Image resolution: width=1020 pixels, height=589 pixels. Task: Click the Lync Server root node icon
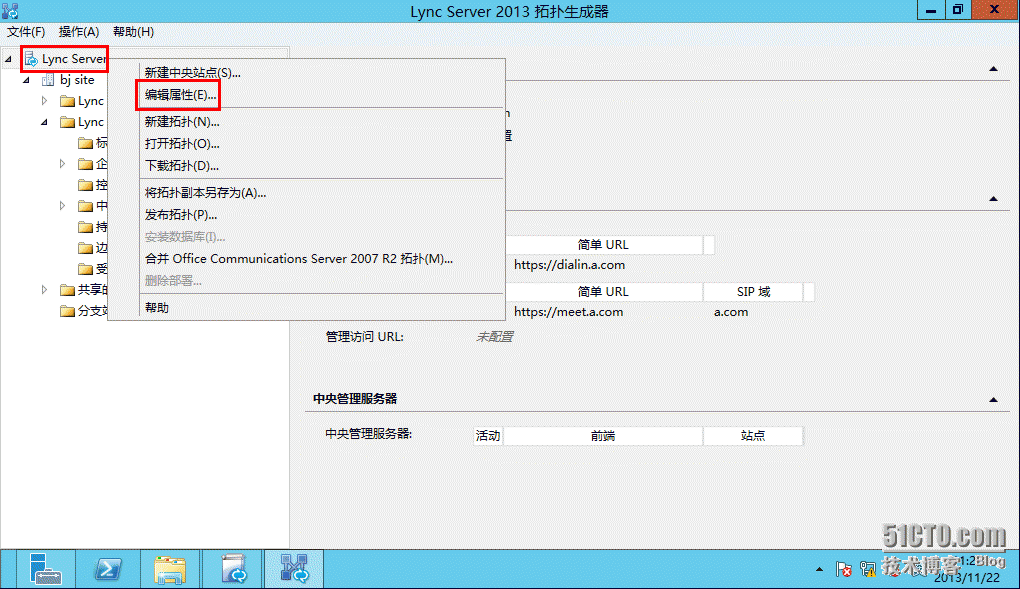31,59
